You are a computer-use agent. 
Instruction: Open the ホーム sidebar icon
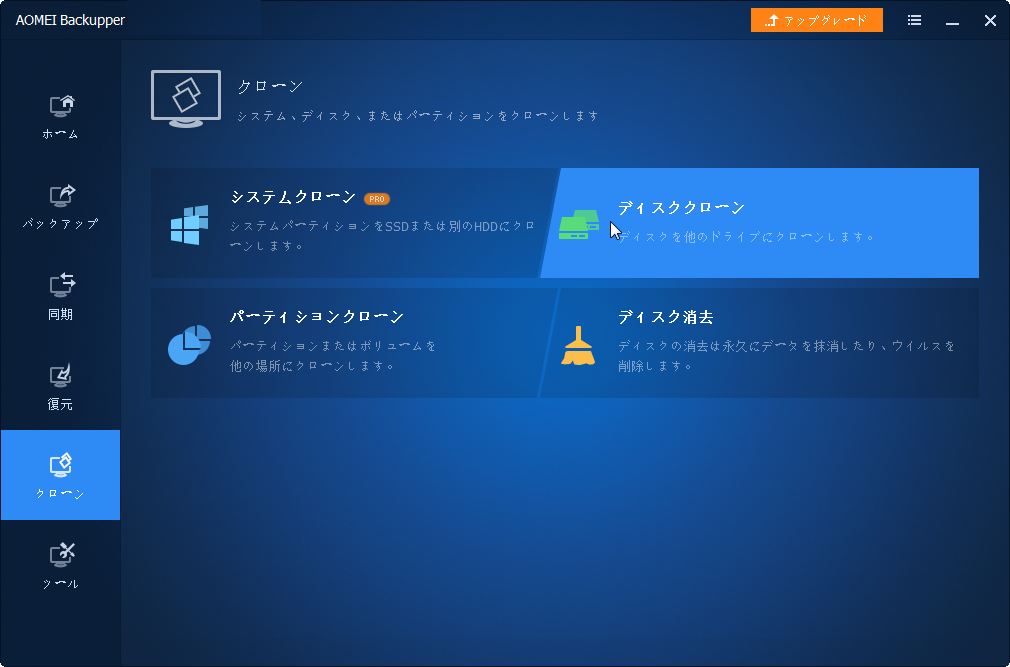pos(62,106)
